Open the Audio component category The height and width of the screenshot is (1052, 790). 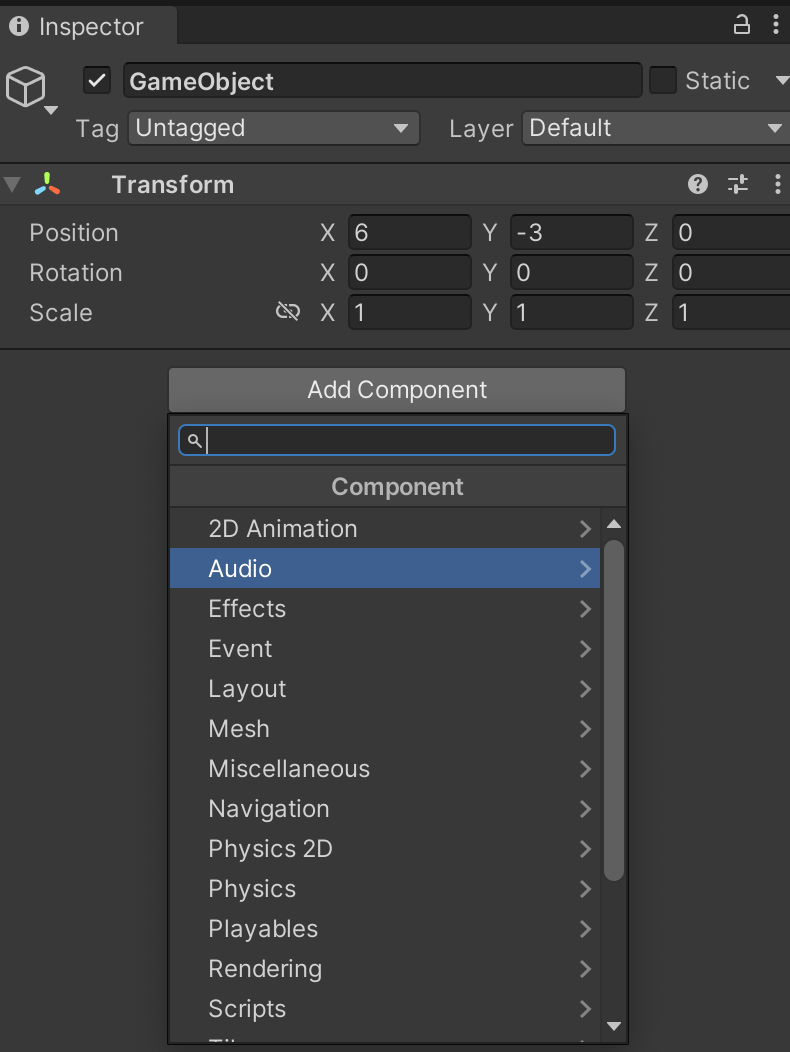click(385, 568)
